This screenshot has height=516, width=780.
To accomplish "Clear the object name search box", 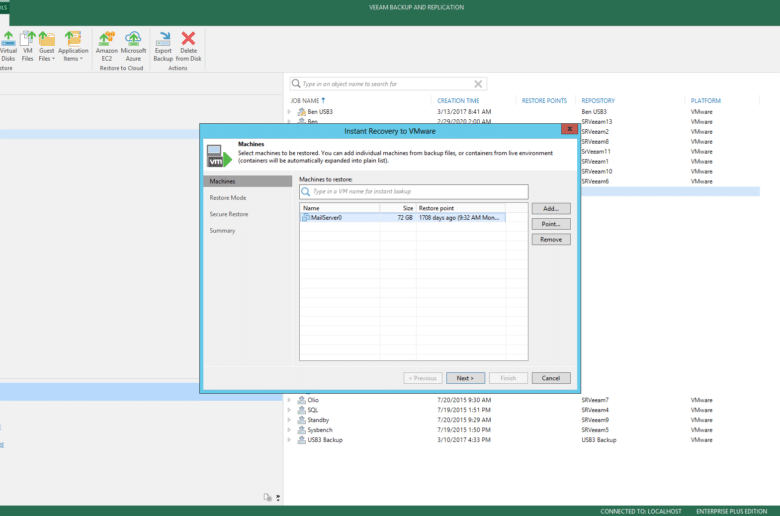I will (478, 84).
